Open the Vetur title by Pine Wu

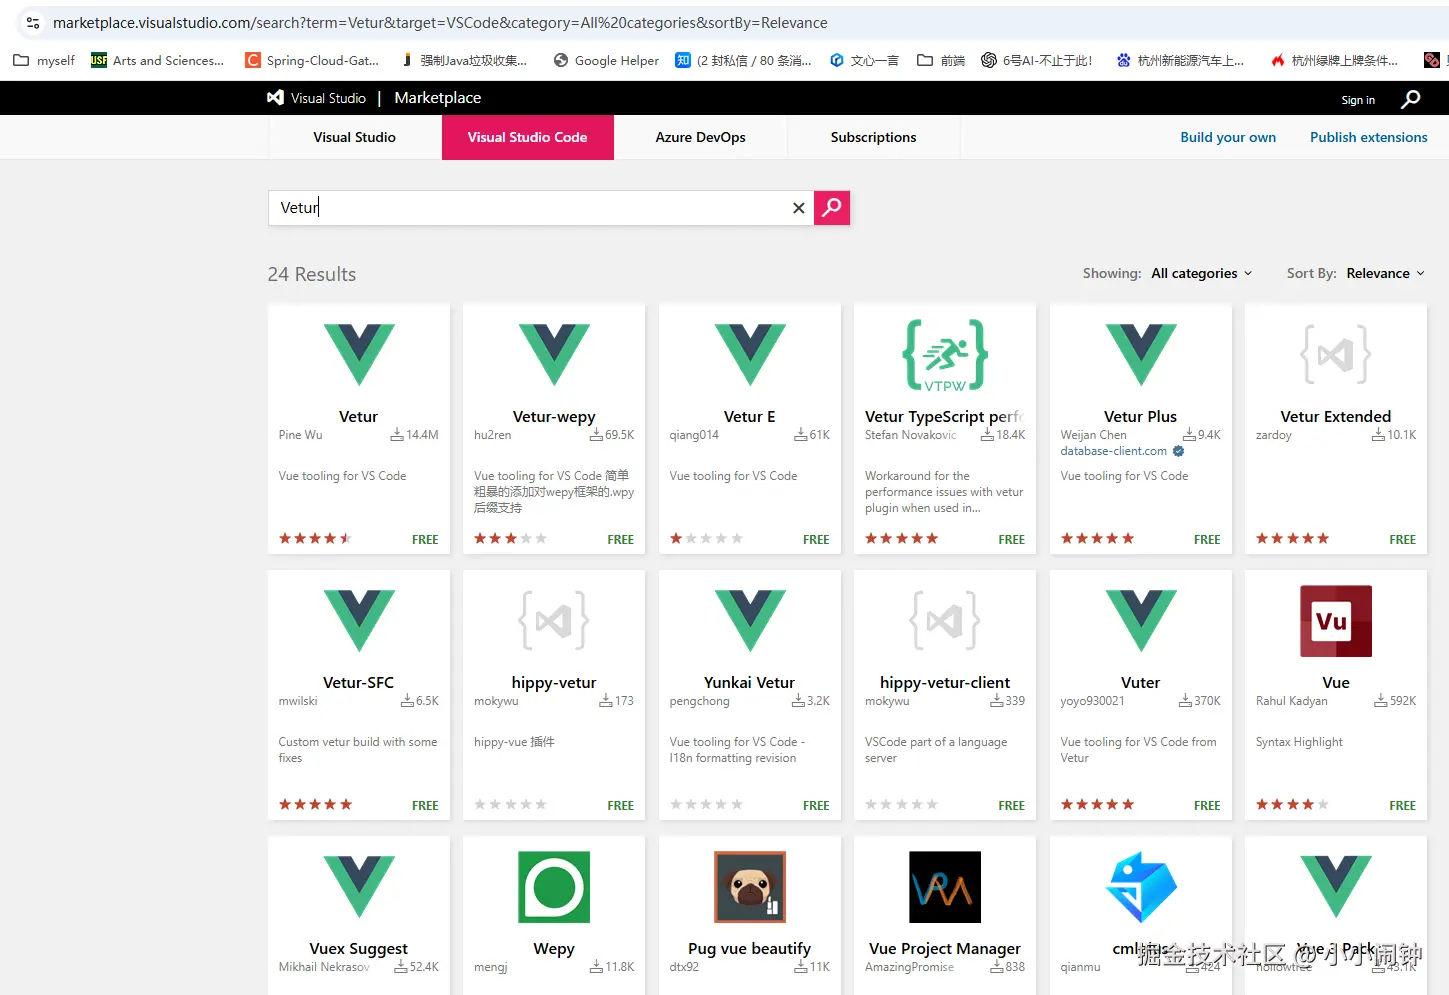pyautogui.click(x=359, y=416)
